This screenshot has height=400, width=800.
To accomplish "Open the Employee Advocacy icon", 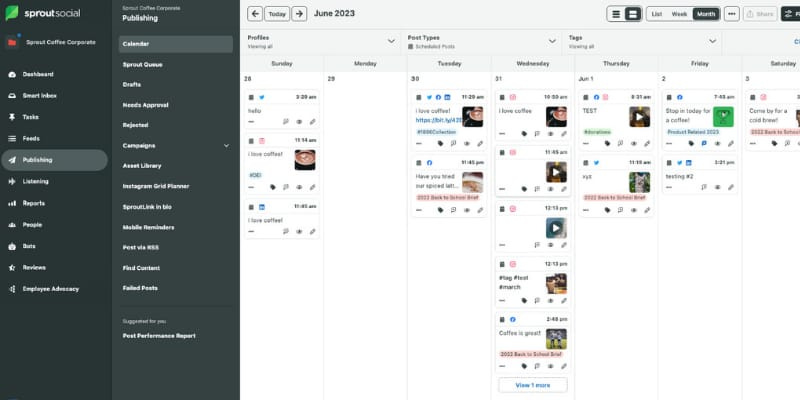I will coord(12,289).
